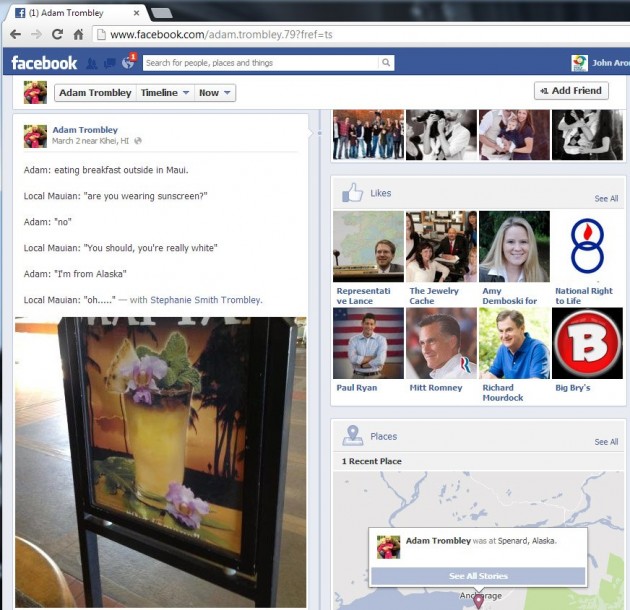This screenshot has height=610, width=630.
Task: Go to browser home icon
Action: (x=78, y=34)
